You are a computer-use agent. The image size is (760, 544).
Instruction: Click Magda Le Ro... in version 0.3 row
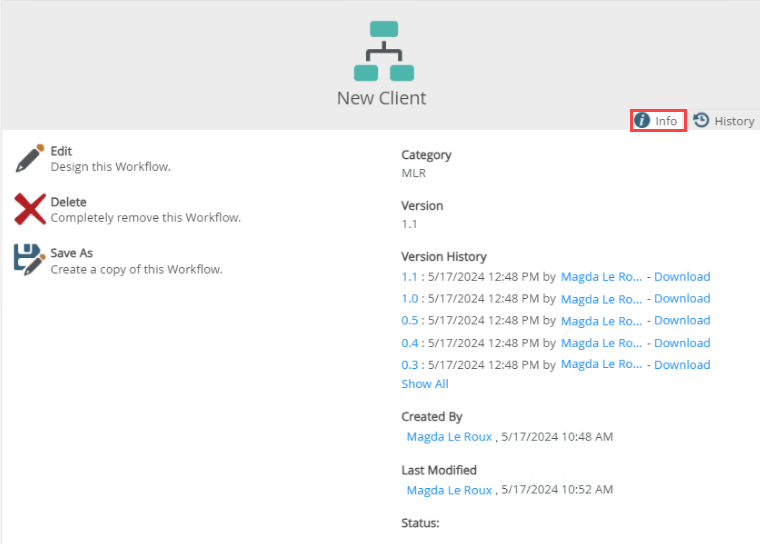tap(602, 364)
